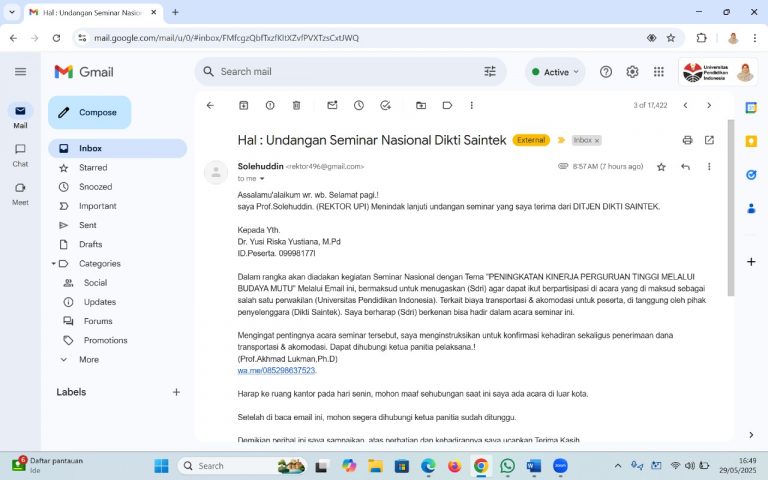
Task: Open the Gmail Support help icon
Action: 606,72
